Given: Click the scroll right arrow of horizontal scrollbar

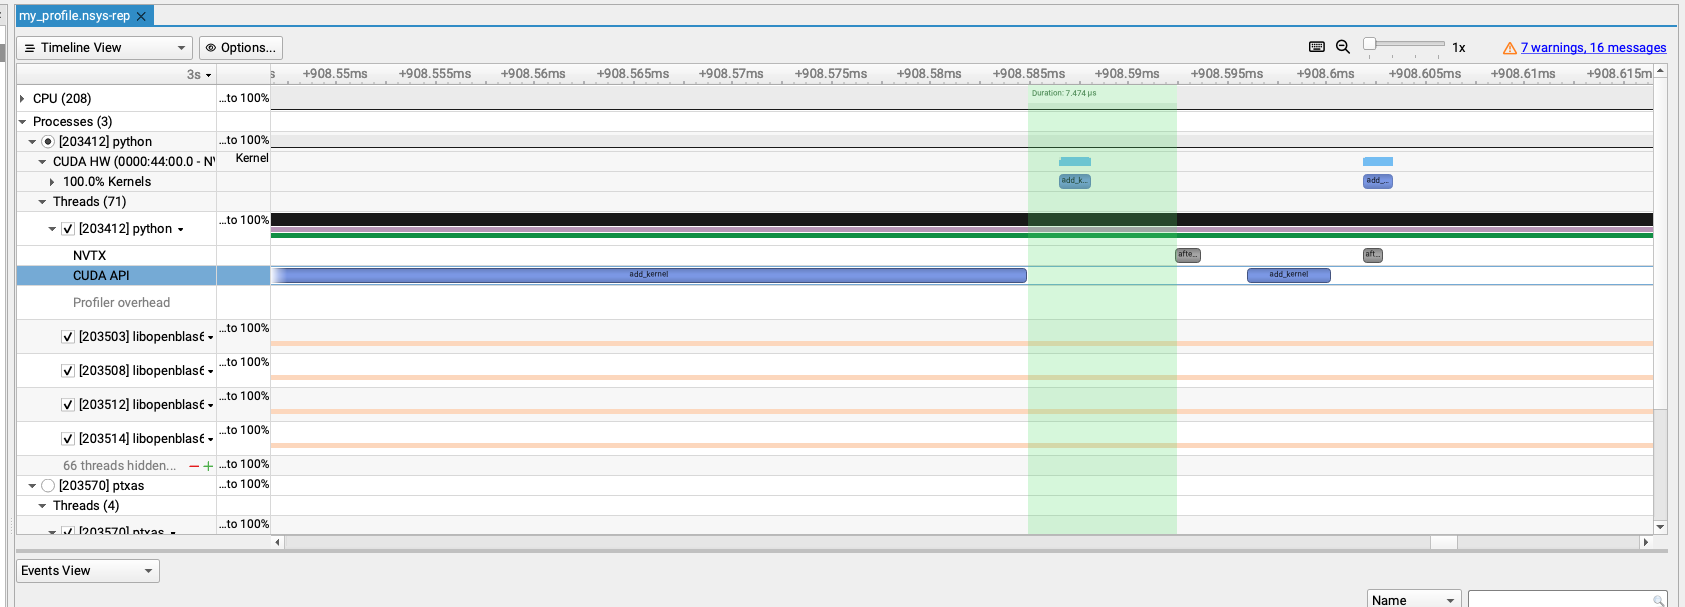Looking at the screenshot, I should click(1645, 542).
